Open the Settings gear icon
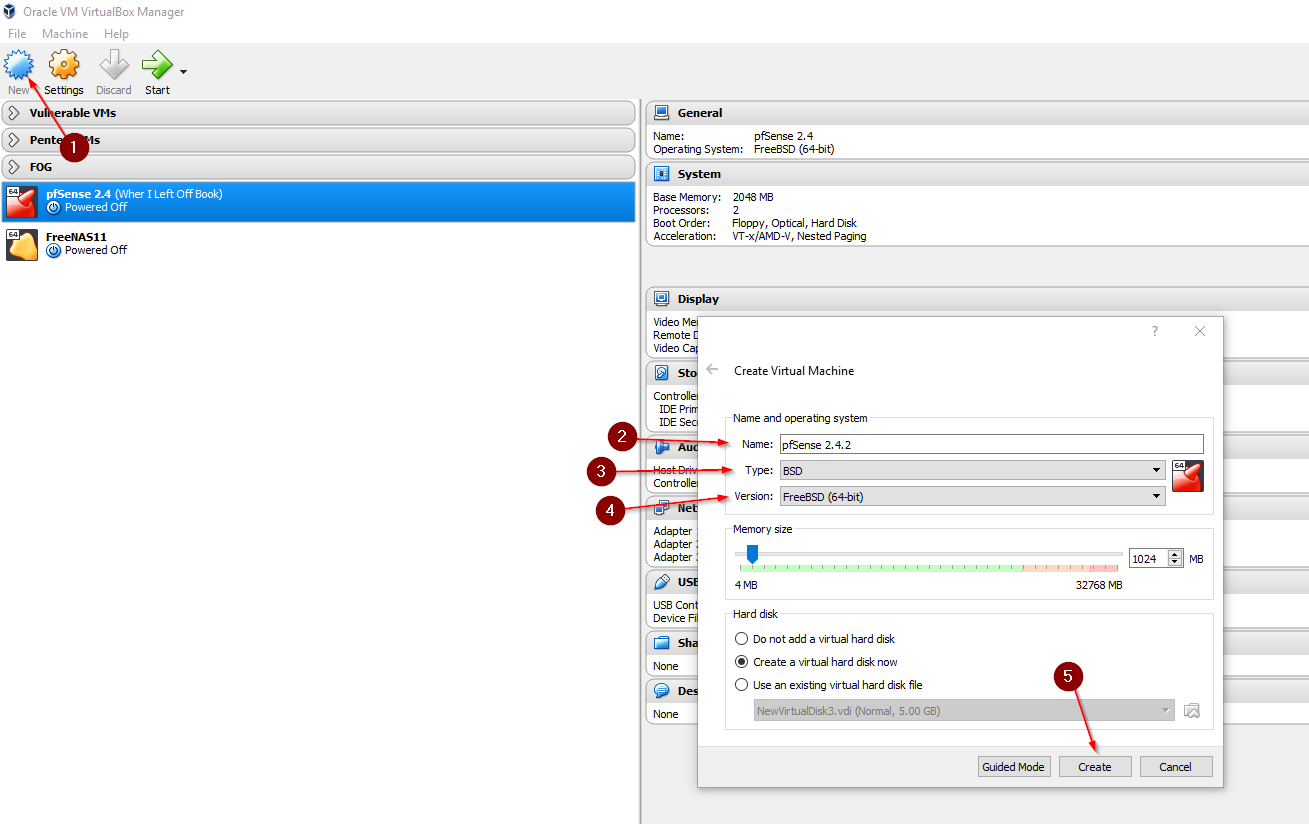This screenshot has height=824, width=1309. [64, 66]
